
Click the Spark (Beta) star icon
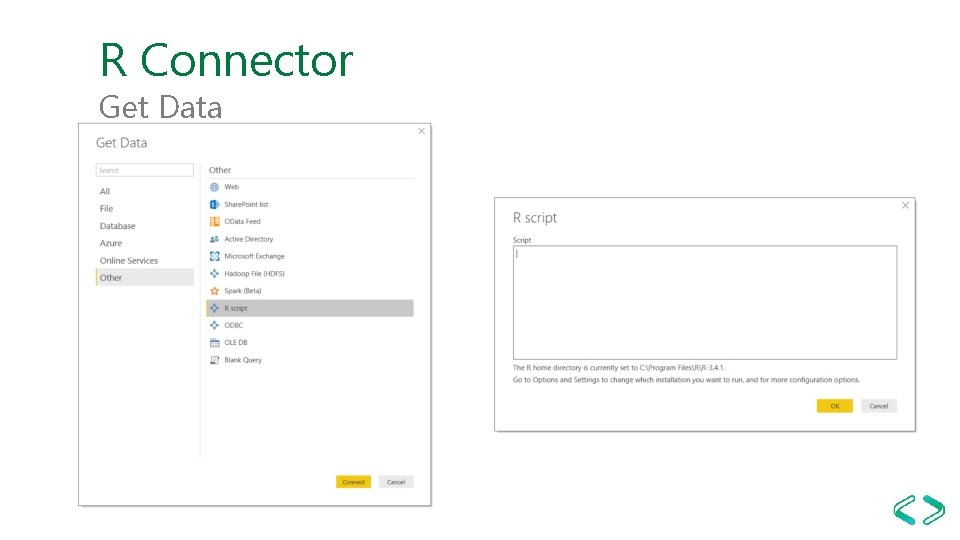click(x=214, y=291)
